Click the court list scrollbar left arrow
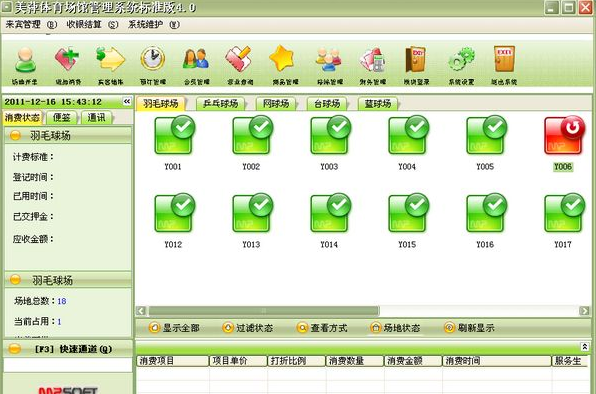This screenshot has width=596, height=394. (x=141, y=311)
